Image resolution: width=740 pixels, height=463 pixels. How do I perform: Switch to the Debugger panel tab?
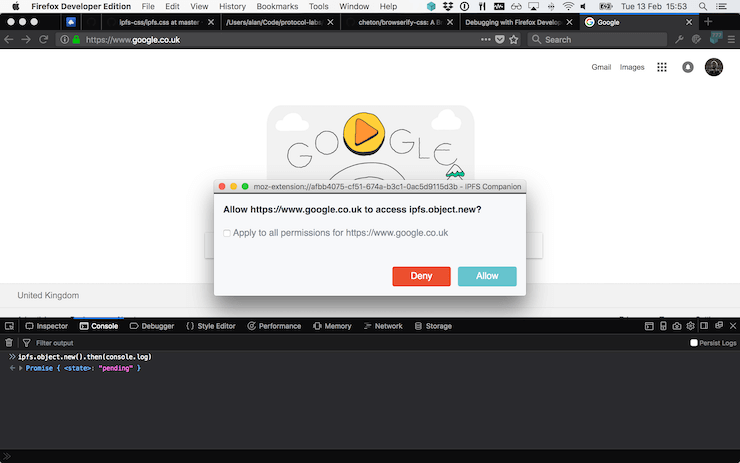point(152,326)
